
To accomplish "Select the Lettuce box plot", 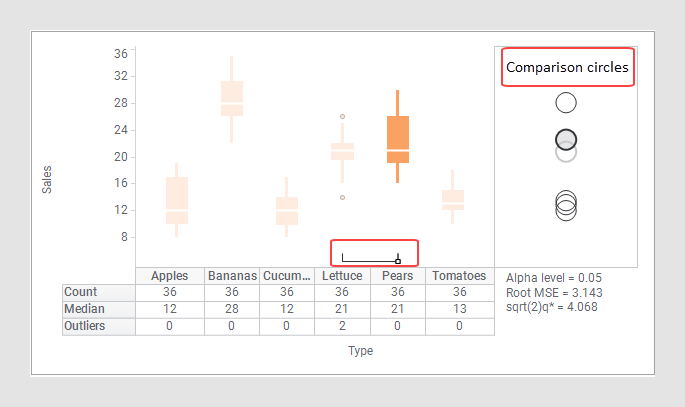I will pos(342,151).
